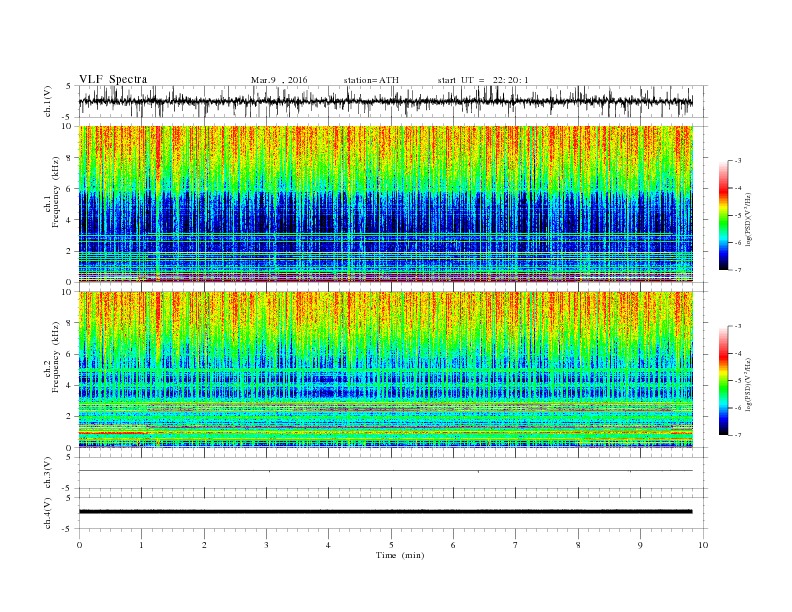Click the "-3" label on the ch.1 color bar
Screen dimensions: 792x612
[738, 161]
